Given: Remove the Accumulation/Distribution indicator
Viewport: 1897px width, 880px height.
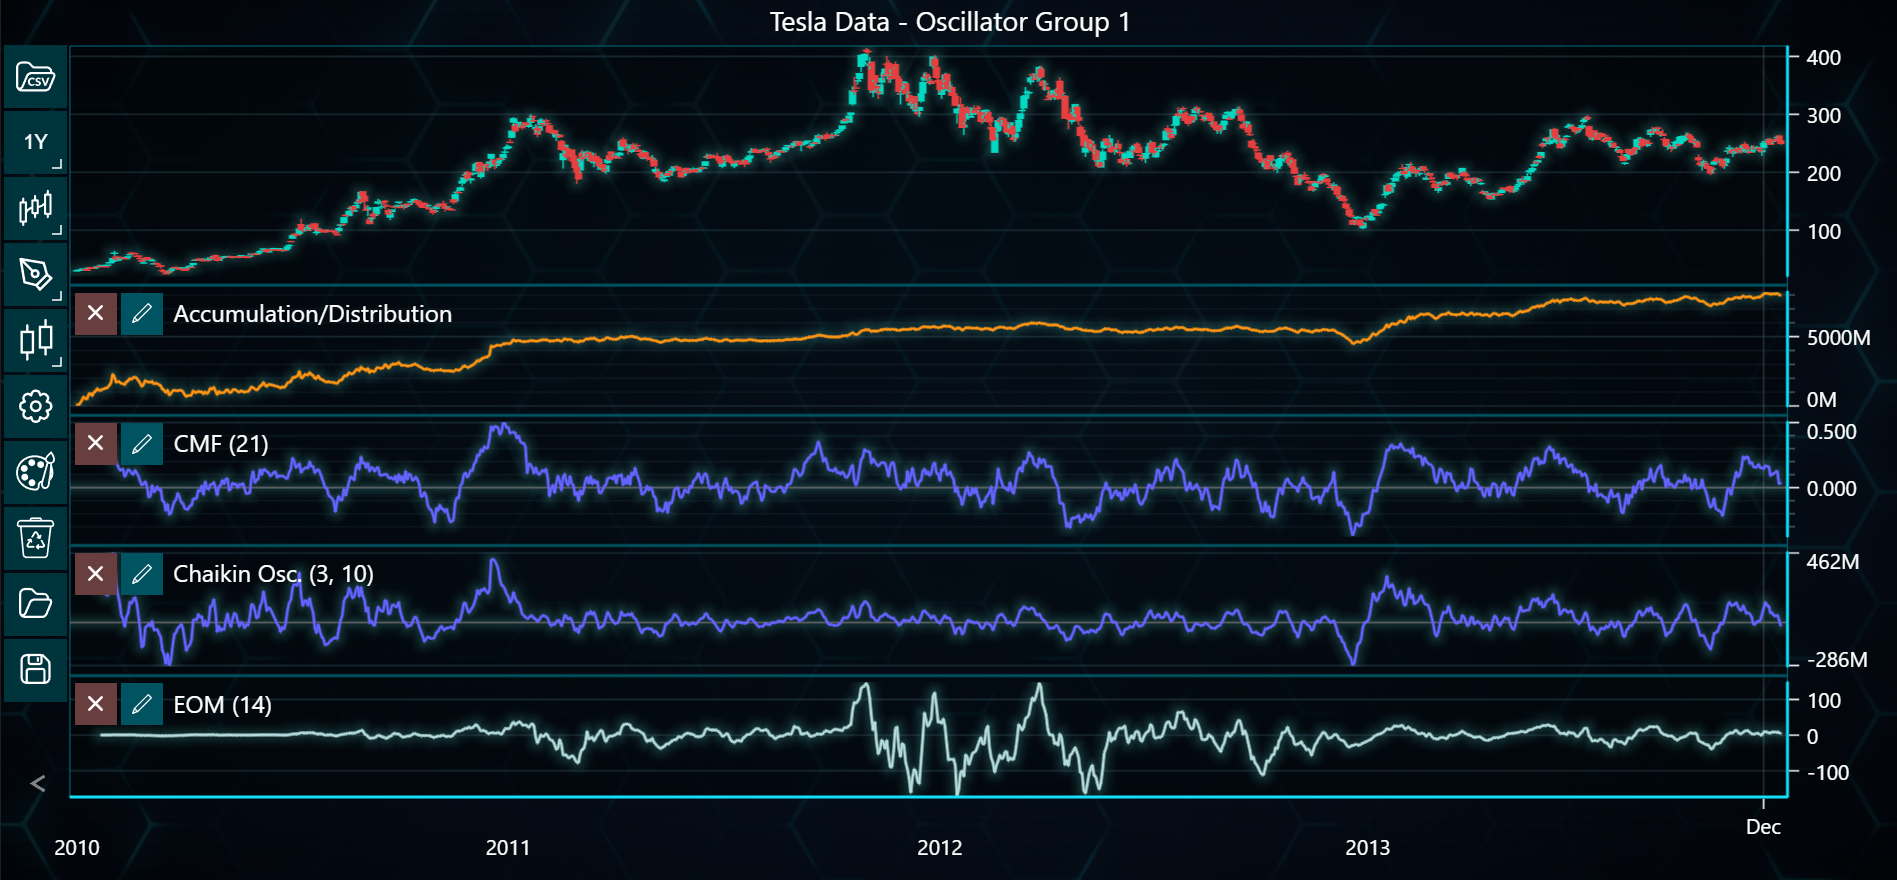Looking at the screenshot, I should point(96,314).
